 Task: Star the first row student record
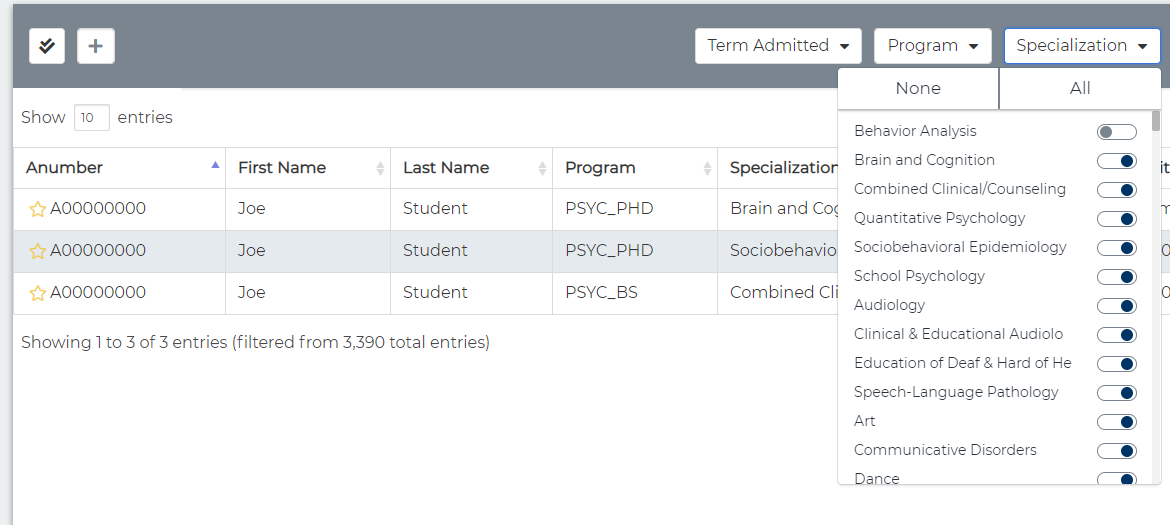38,209
